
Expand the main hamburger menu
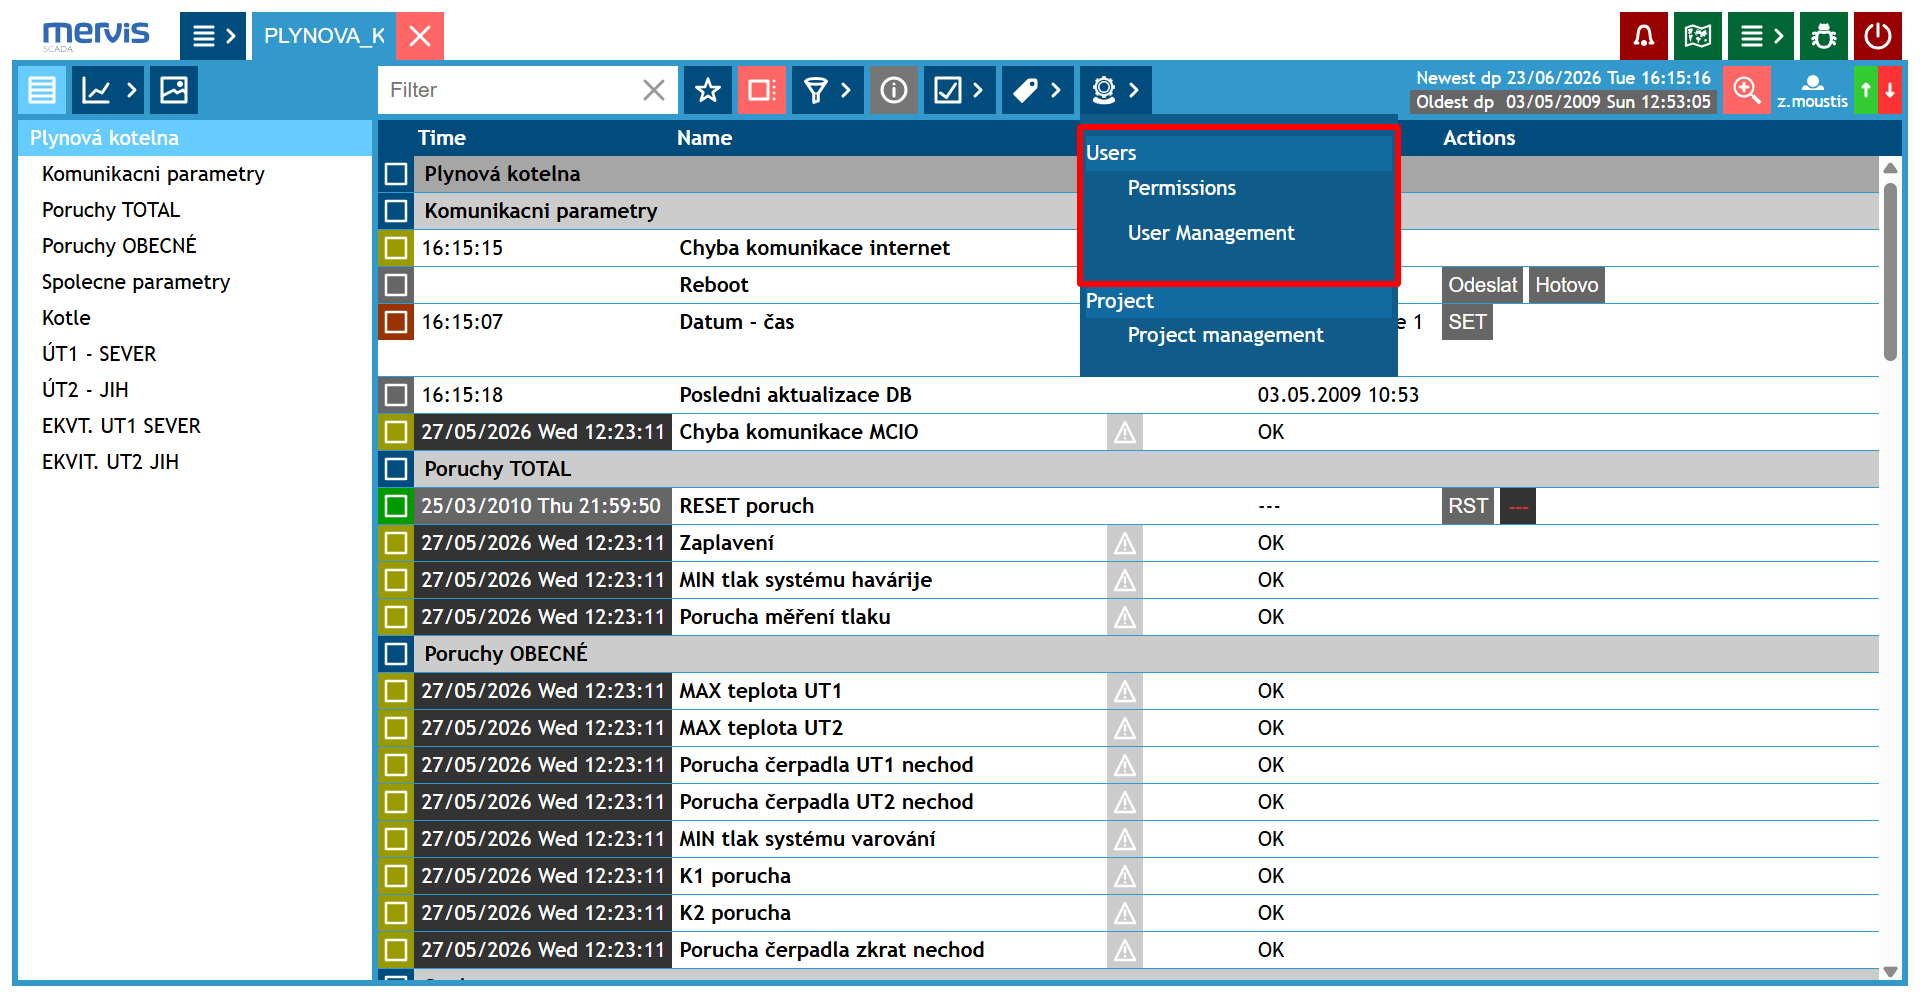[213, 36]
